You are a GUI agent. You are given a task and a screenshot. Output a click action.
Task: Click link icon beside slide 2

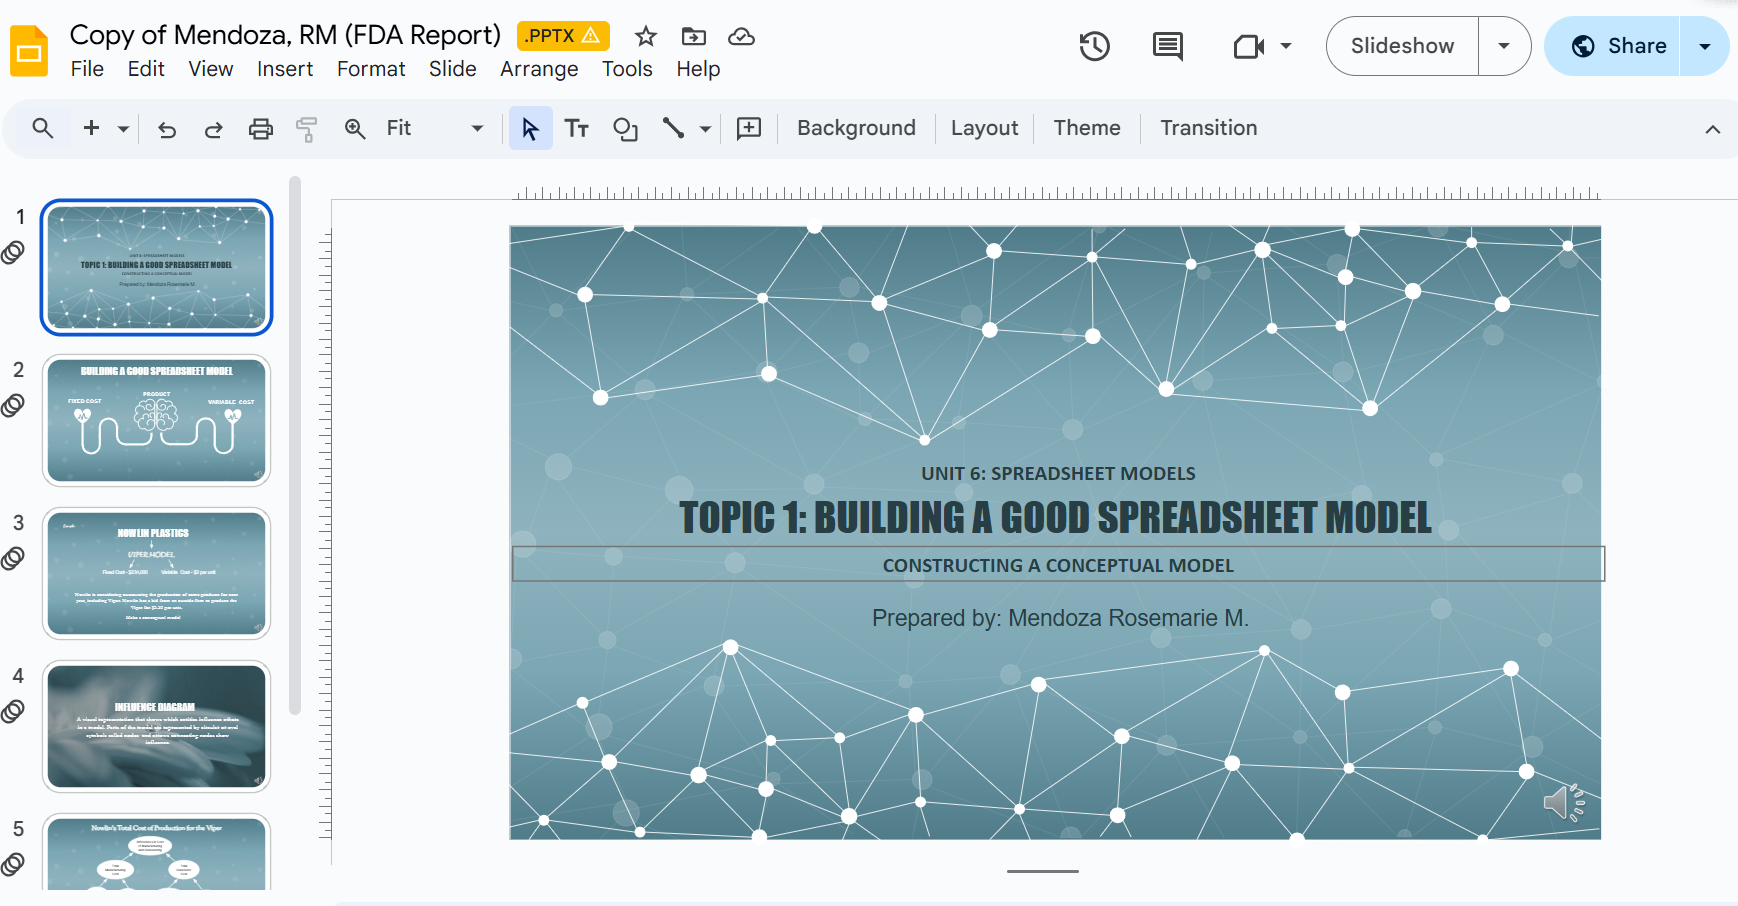click(13, 406)
